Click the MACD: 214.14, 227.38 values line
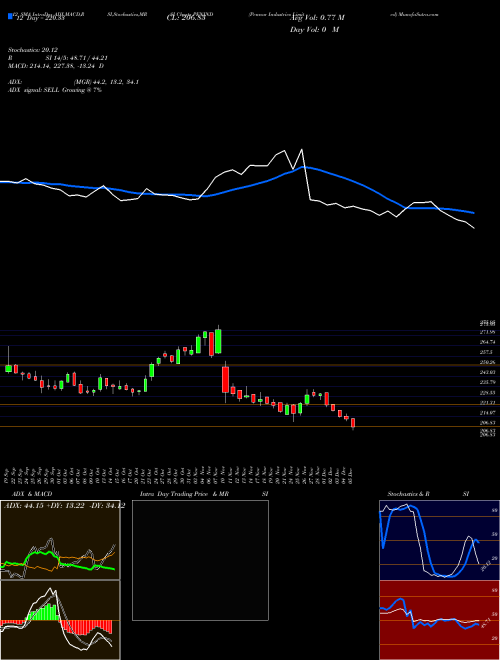 (56, 66)
